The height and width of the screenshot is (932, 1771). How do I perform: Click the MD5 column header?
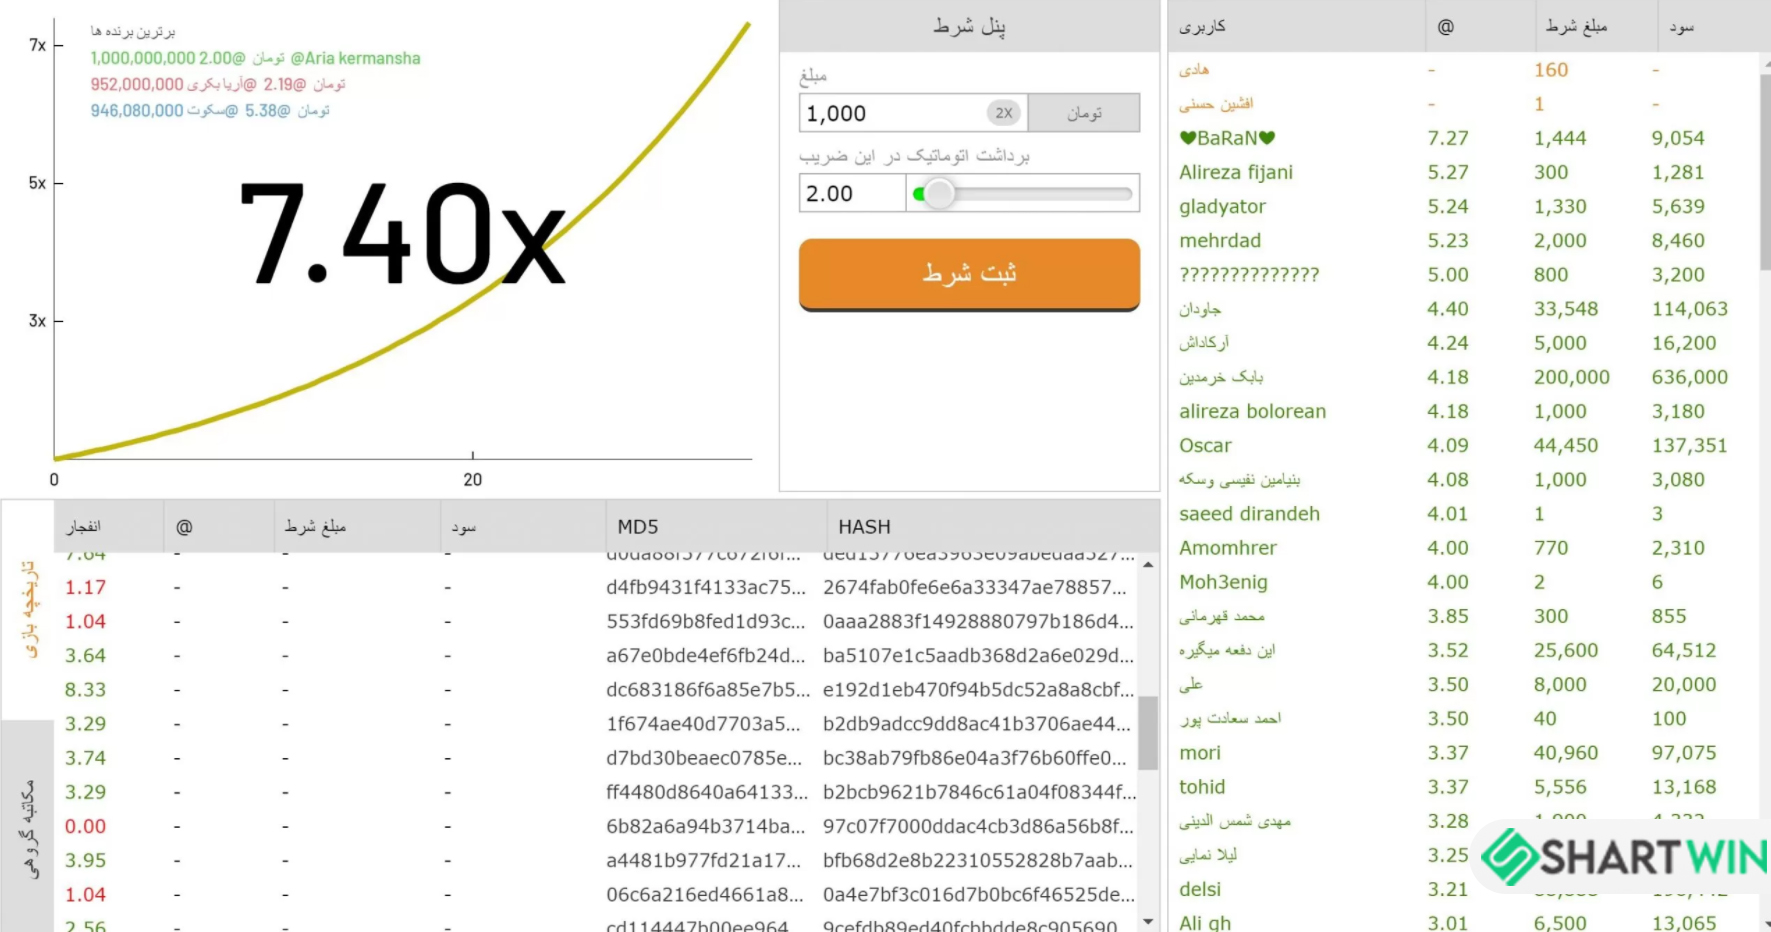pos(638,527)
